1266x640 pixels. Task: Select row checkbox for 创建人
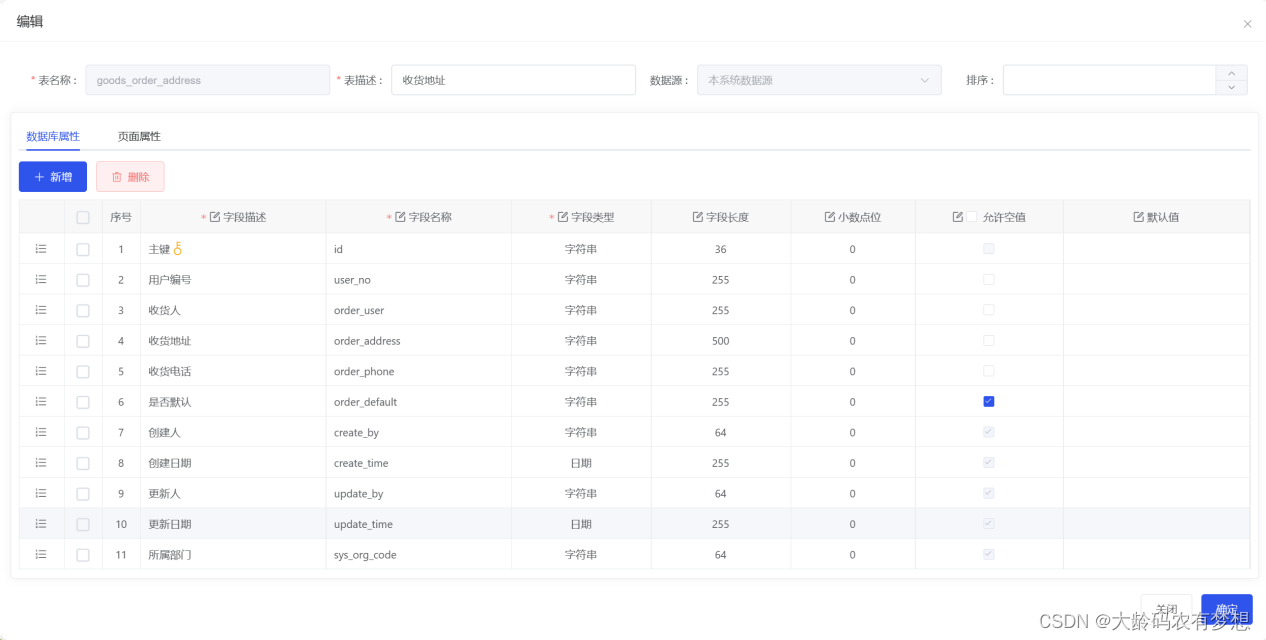(x=83, y=433)
